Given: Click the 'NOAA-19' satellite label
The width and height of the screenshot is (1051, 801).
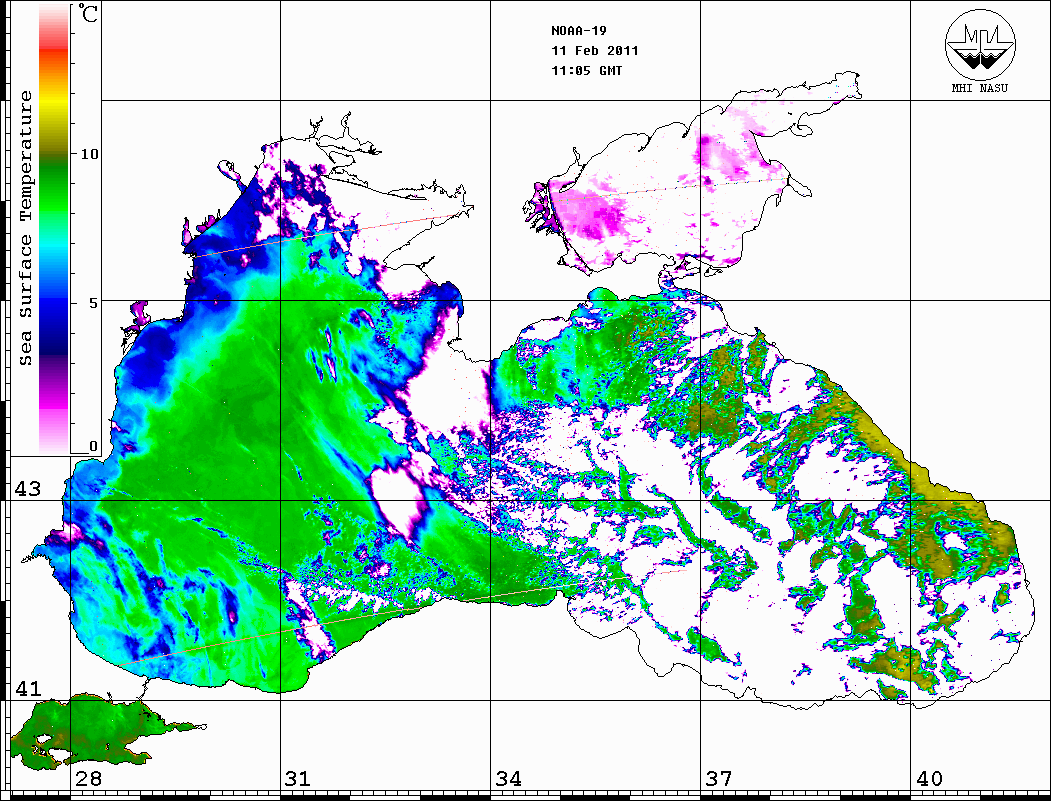Looking at the screenshot, I should point(578,30).
